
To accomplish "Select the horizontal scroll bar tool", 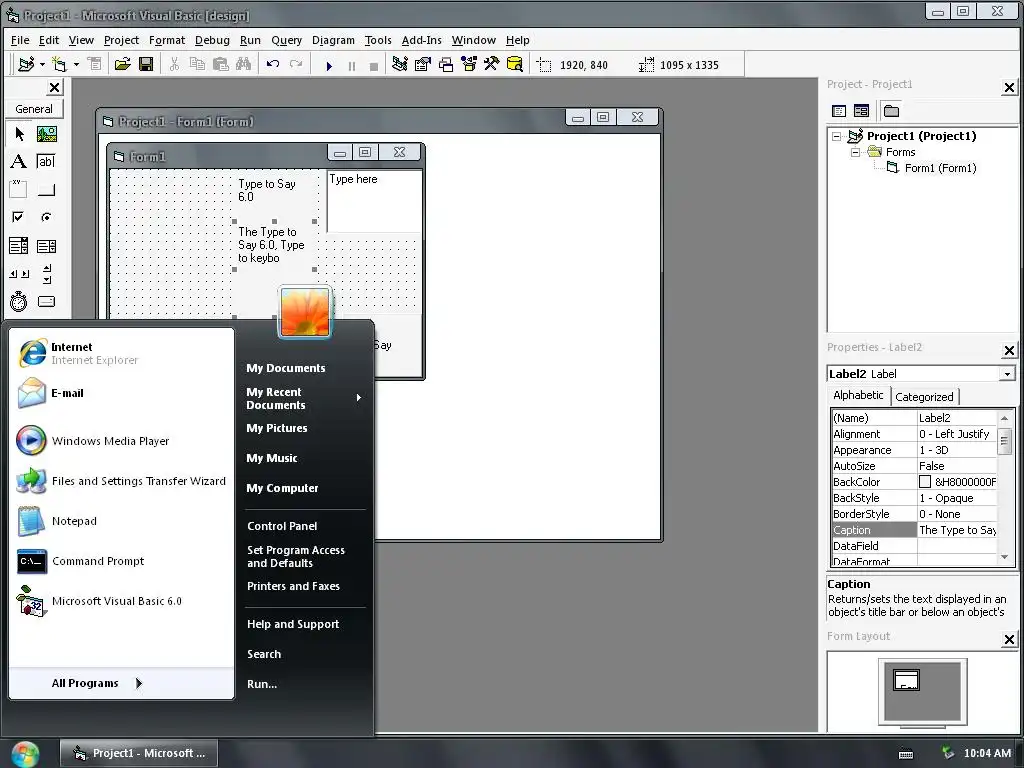I will (x=19, y=274).
